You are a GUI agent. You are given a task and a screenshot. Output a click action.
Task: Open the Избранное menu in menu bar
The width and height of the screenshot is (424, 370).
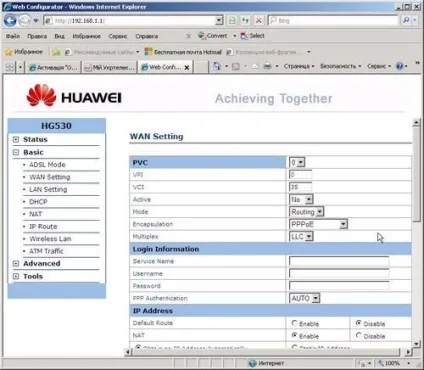86,36
